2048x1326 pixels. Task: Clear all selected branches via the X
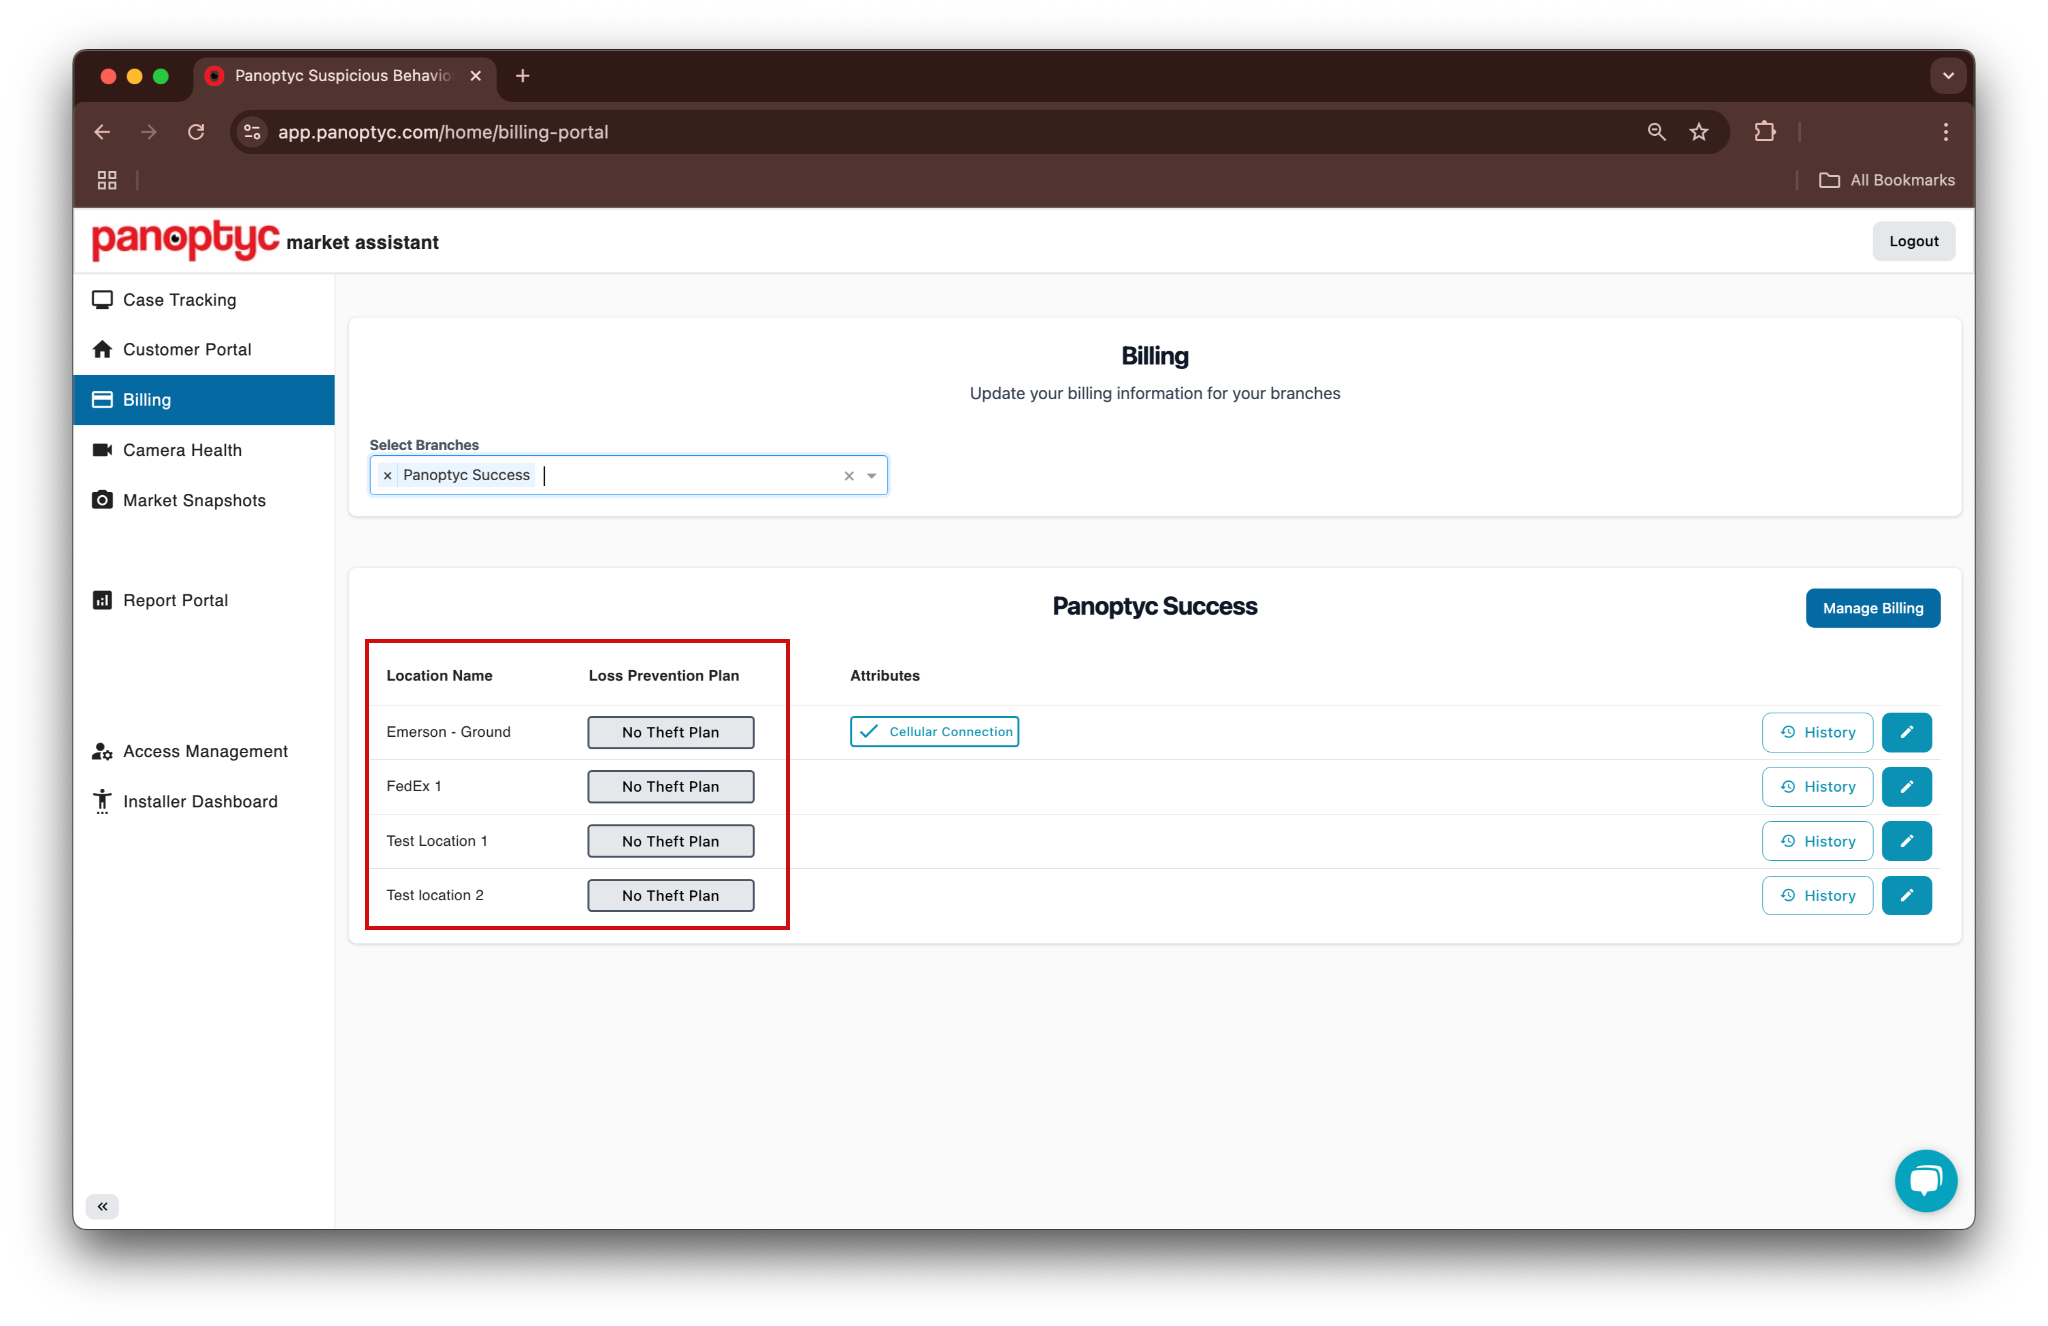pyautogui.click(x=848, y=475)
